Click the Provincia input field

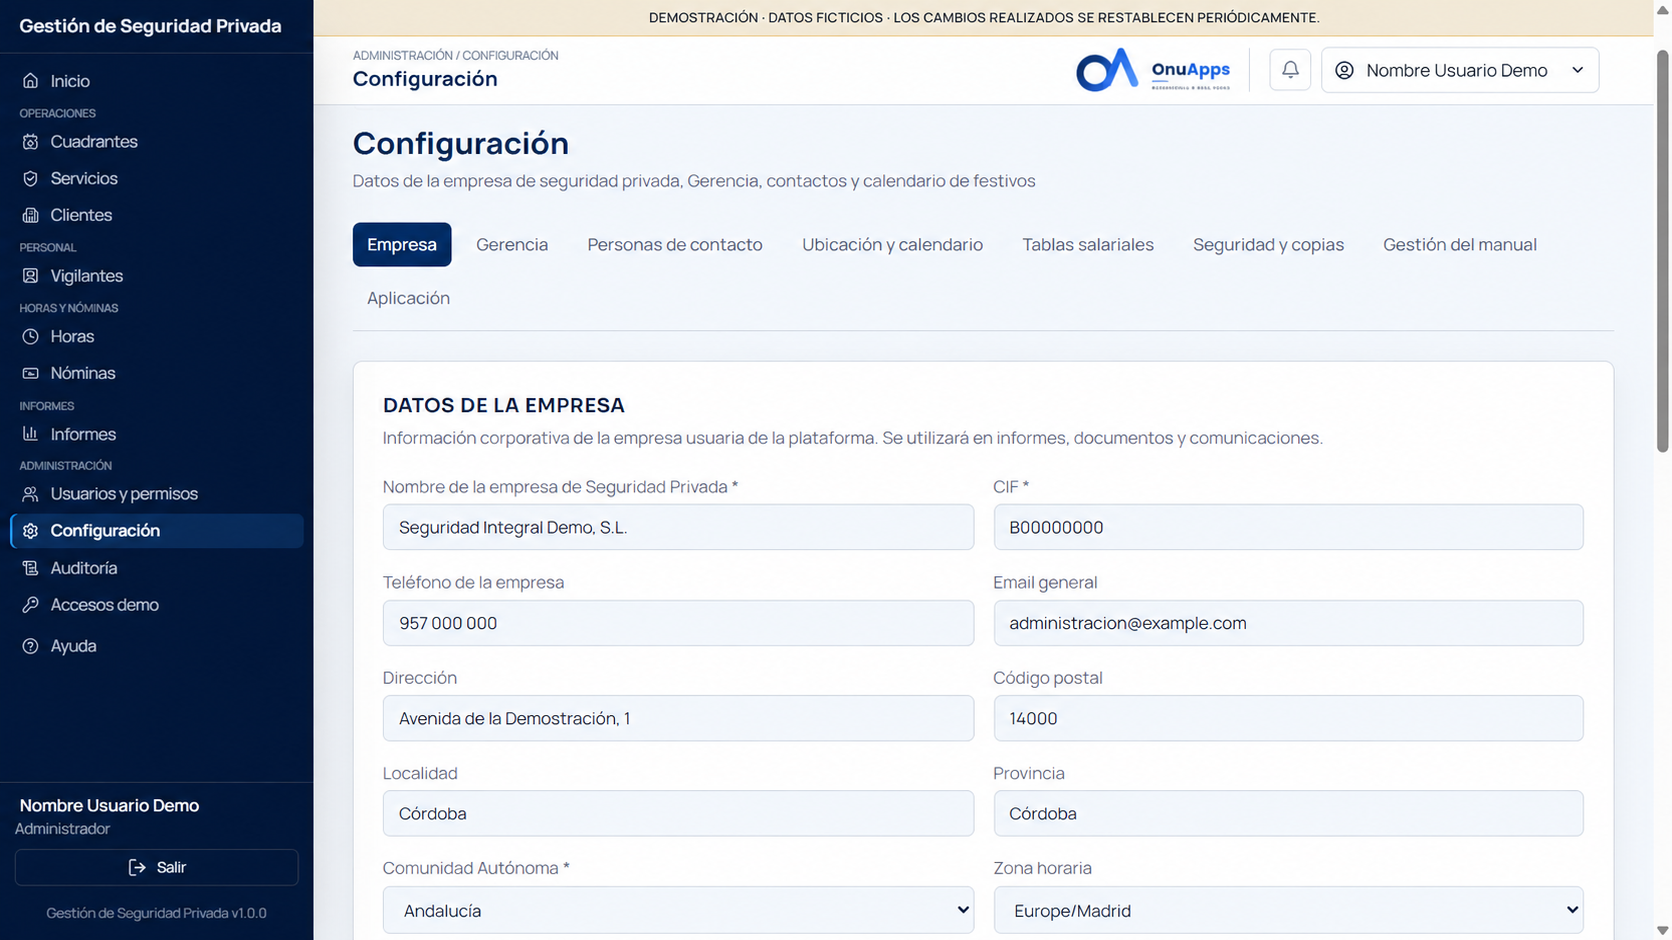[x=1288, y=813]
